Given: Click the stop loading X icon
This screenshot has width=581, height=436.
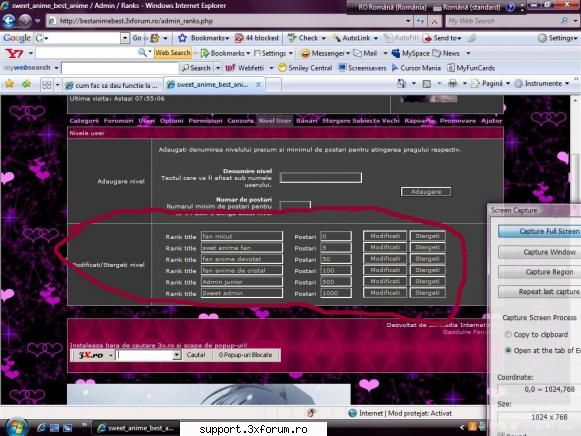Looking at the screenshot, I should (435, 21).
